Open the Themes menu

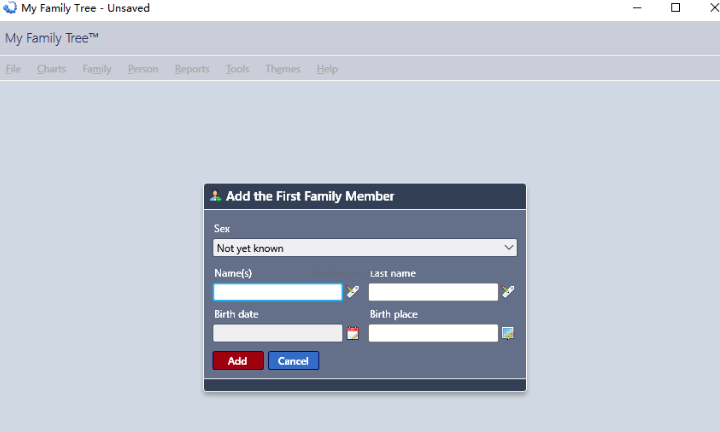point(283,69)
